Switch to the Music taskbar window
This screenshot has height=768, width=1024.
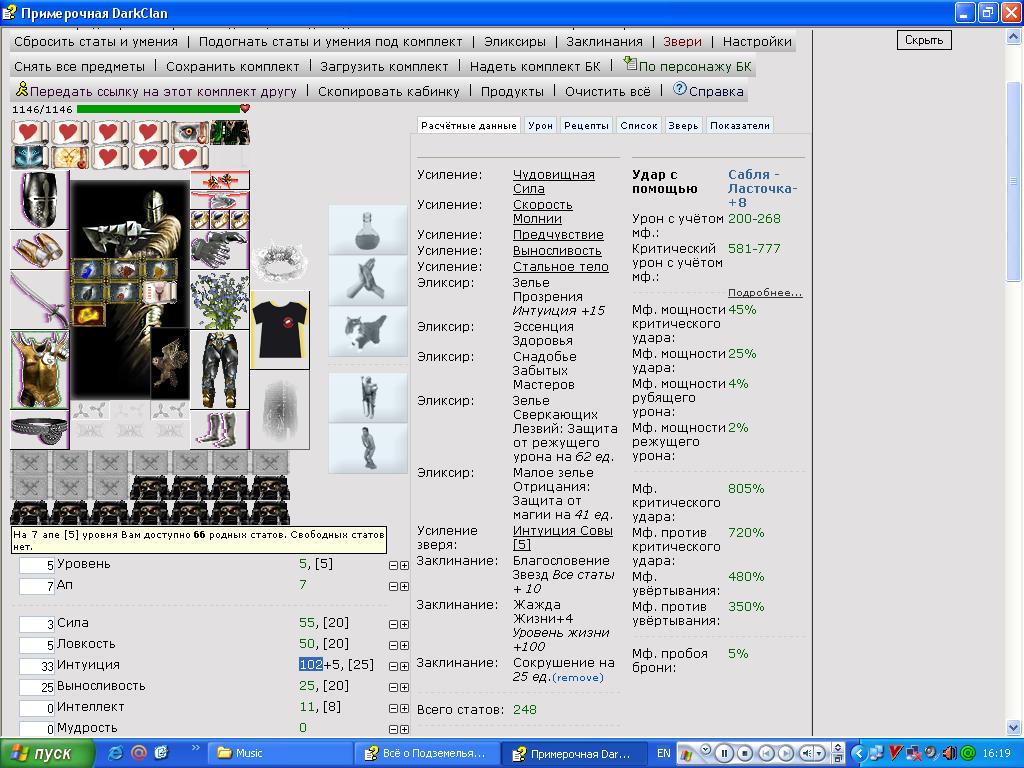point(280,753)
